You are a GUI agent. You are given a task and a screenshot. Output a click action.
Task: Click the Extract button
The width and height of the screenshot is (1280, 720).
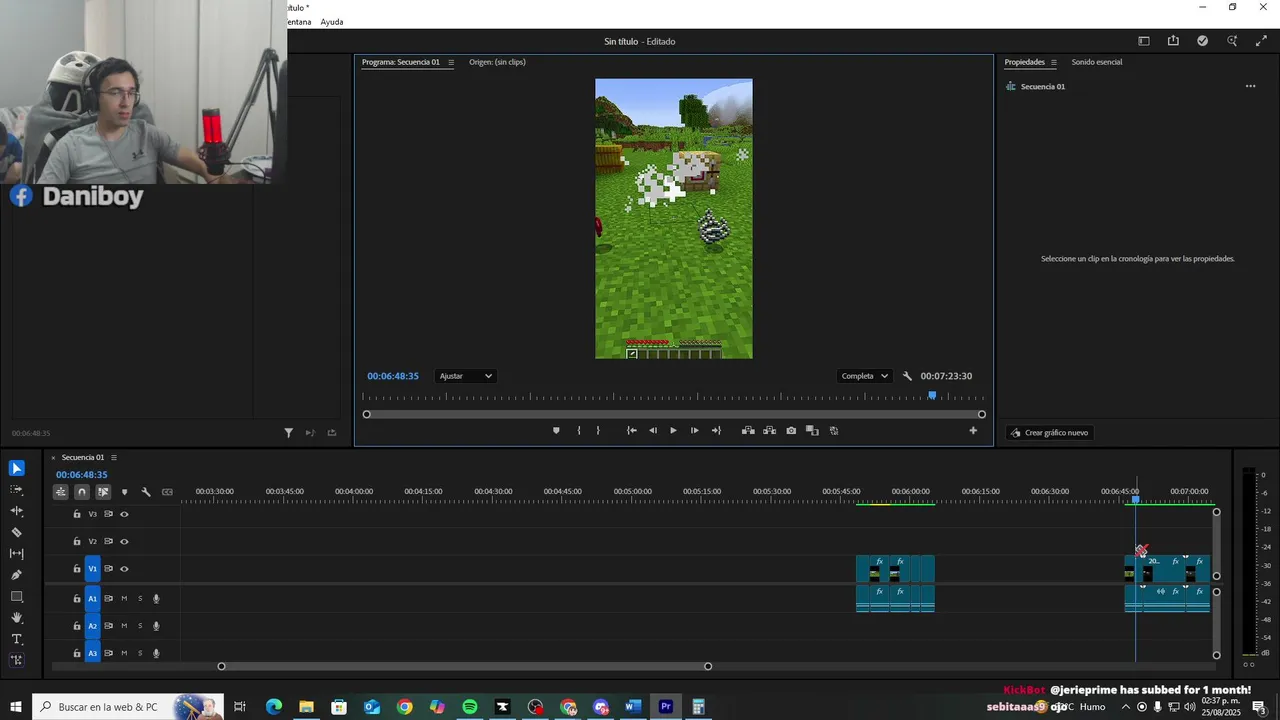[769, 431]
